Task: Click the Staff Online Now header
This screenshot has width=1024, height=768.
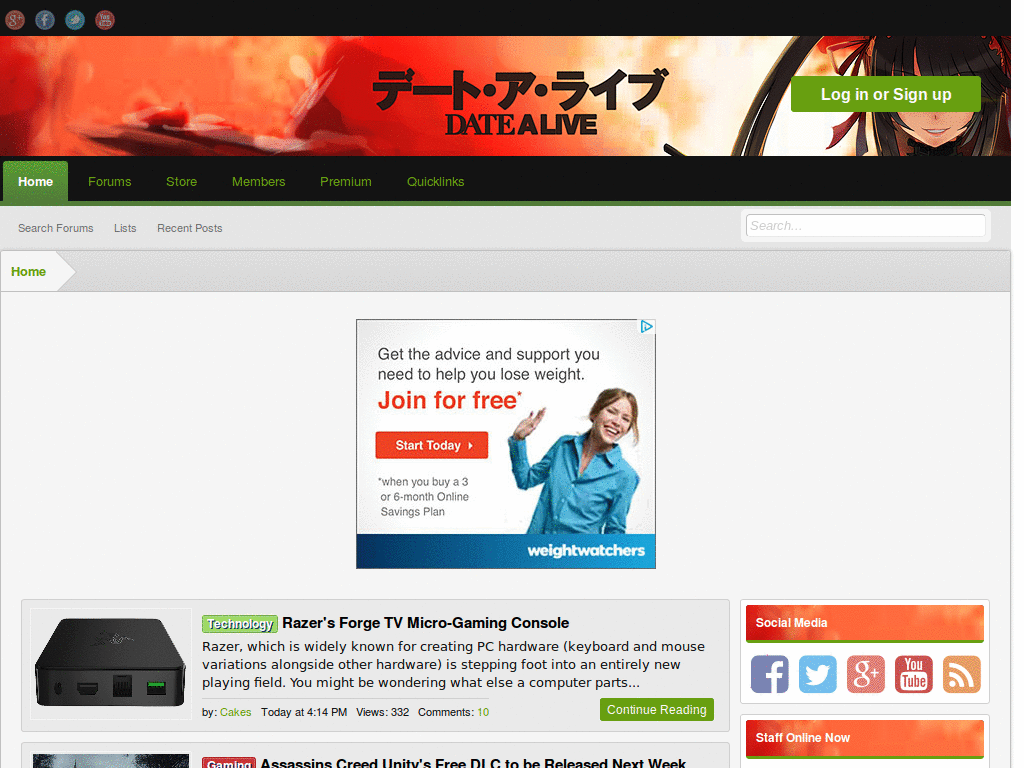Action: pos(865,738)
